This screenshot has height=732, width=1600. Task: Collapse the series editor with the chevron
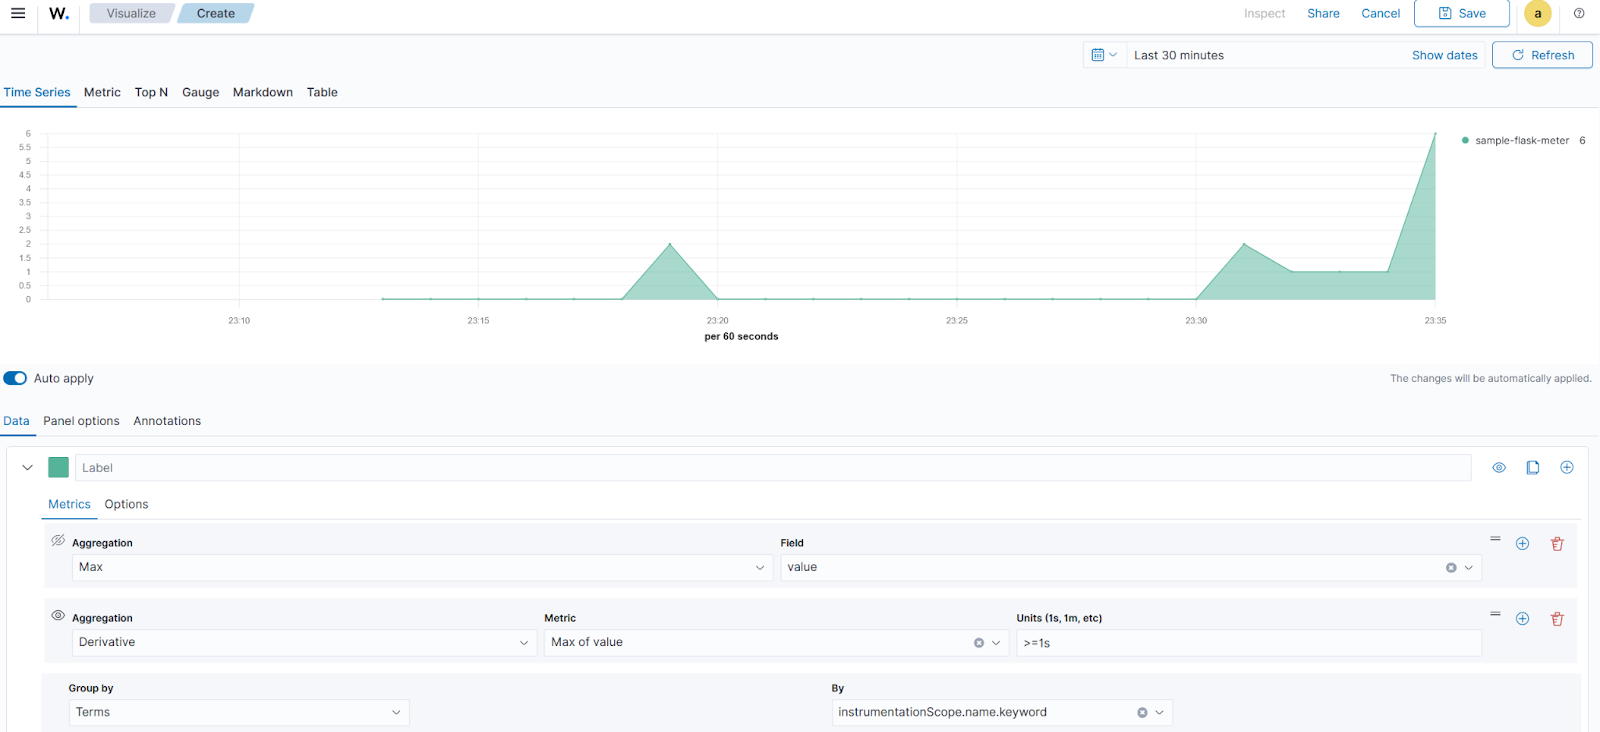[x=27, y=468]
